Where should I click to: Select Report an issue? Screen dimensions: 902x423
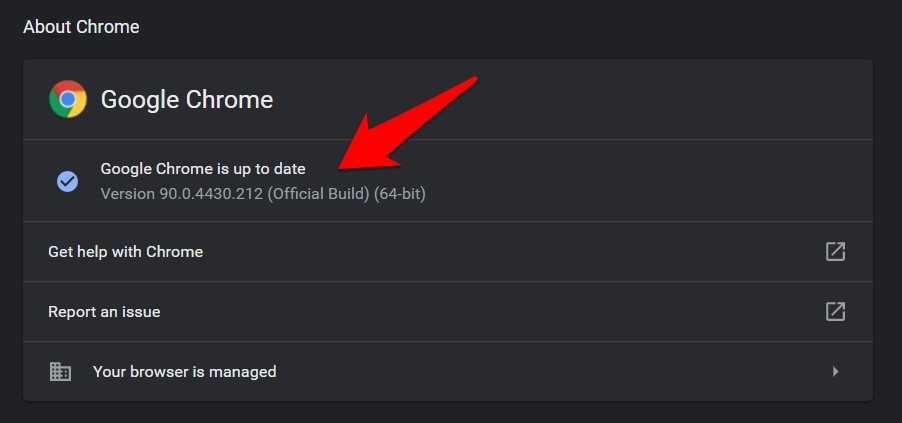[x=104, y=312]
